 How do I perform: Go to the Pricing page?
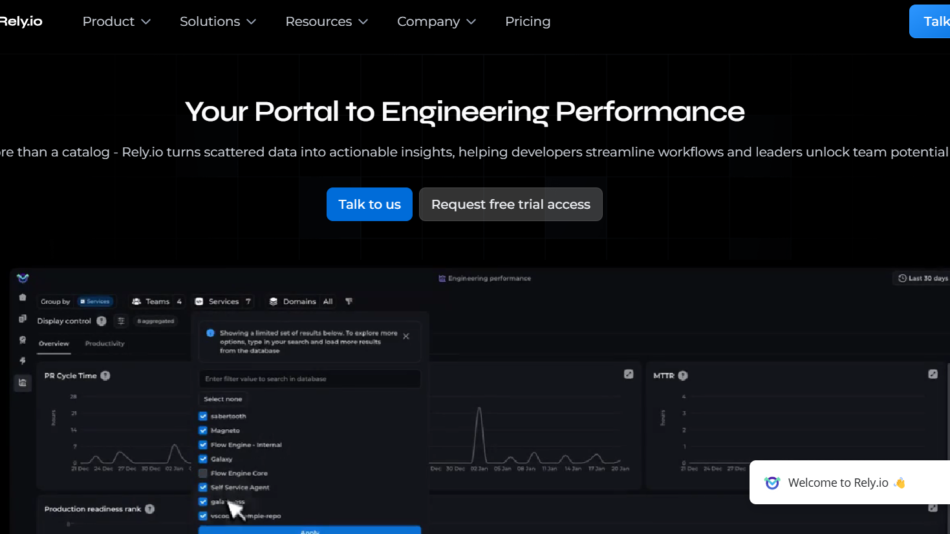click(528, 22)
